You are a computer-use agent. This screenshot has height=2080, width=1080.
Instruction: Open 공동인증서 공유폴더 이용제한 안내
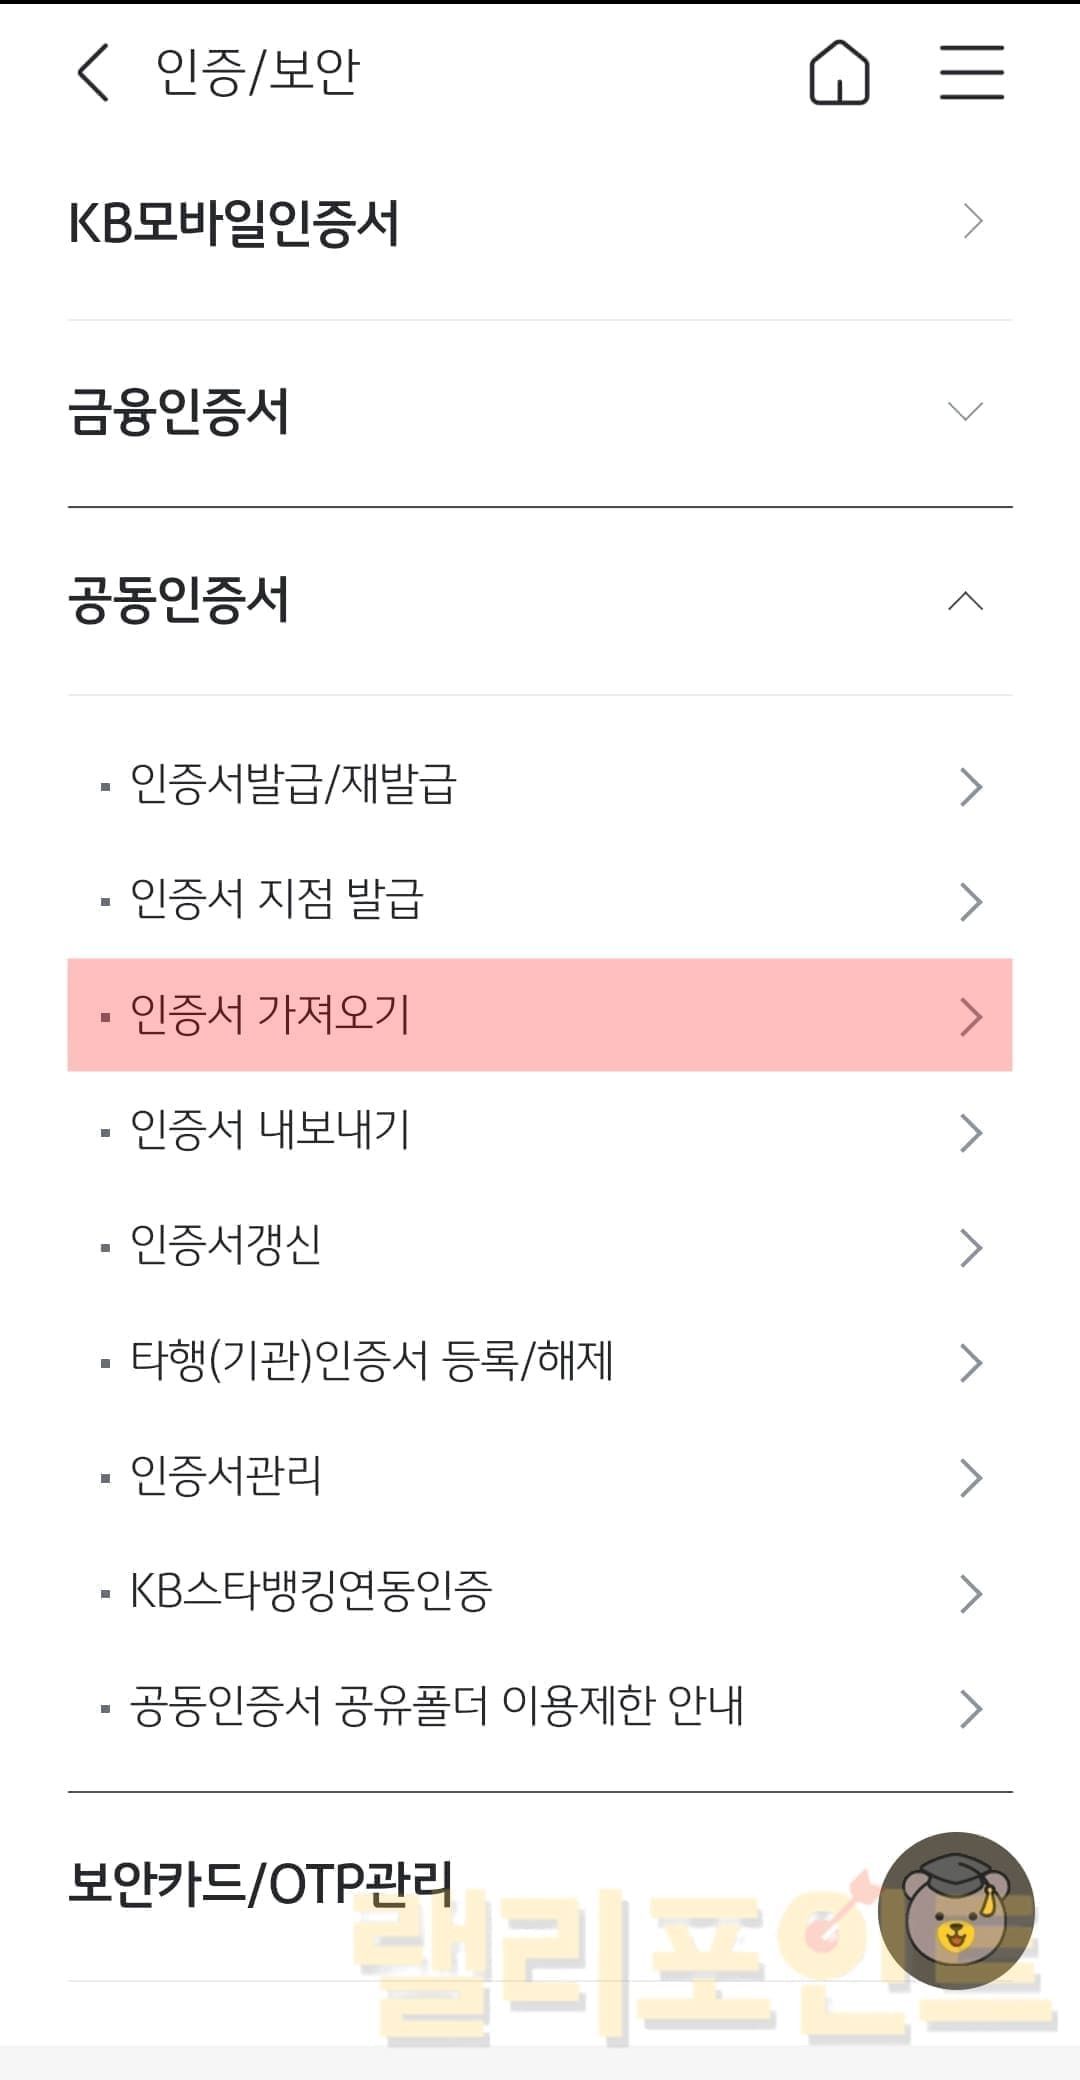[x=437, y=1707]
